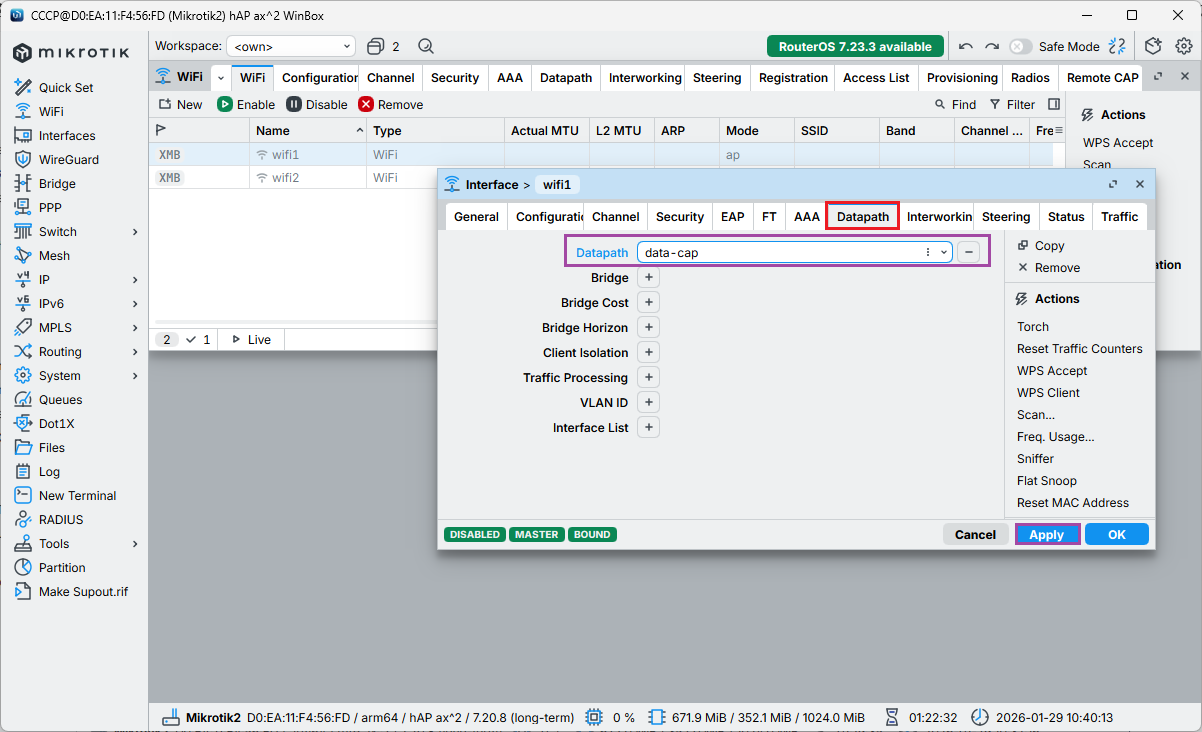This screenshot has width=1202, height=732.
Task: Expand the IPv6 submenu
Action: tap(135, 304)
